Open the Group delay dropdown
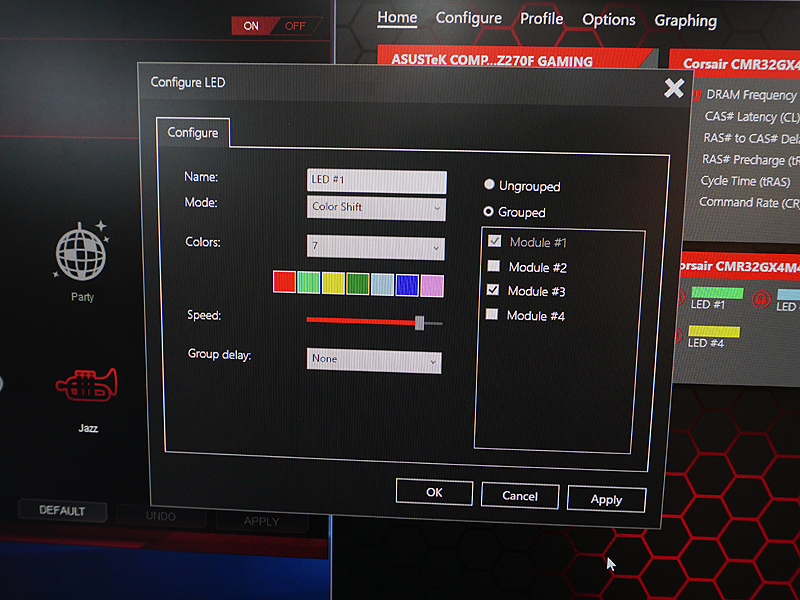Image resolution: width=800 pixels, height=600 pixels. (x=374, y=360)
